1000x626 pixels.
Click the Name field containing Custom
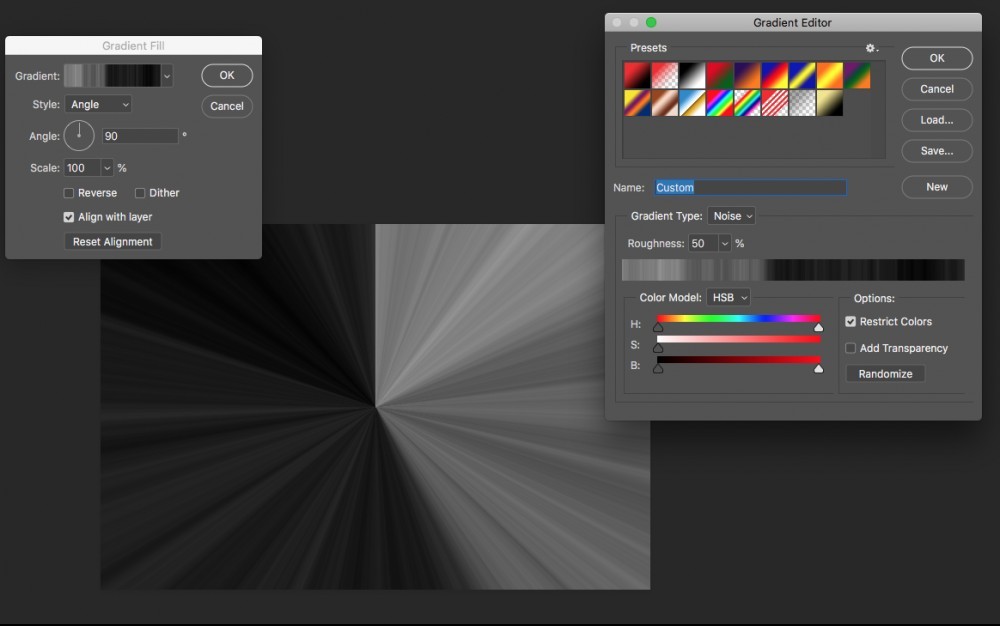[x=750, y=187]
